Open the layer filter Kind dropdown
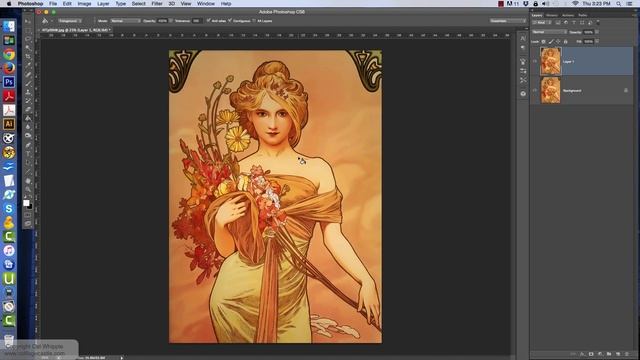 coord(543,22)
